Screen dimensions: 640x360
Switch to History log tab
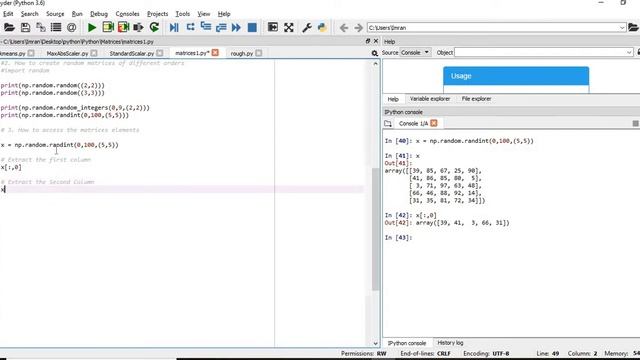point(450,343)
